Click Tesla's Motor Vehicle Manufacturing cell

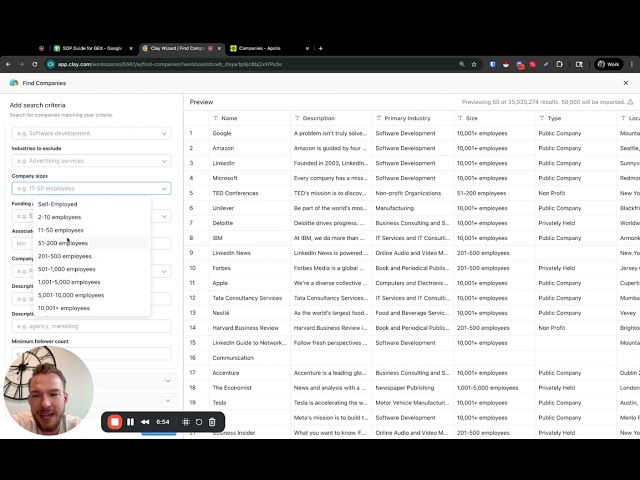(x=412, y=403)
